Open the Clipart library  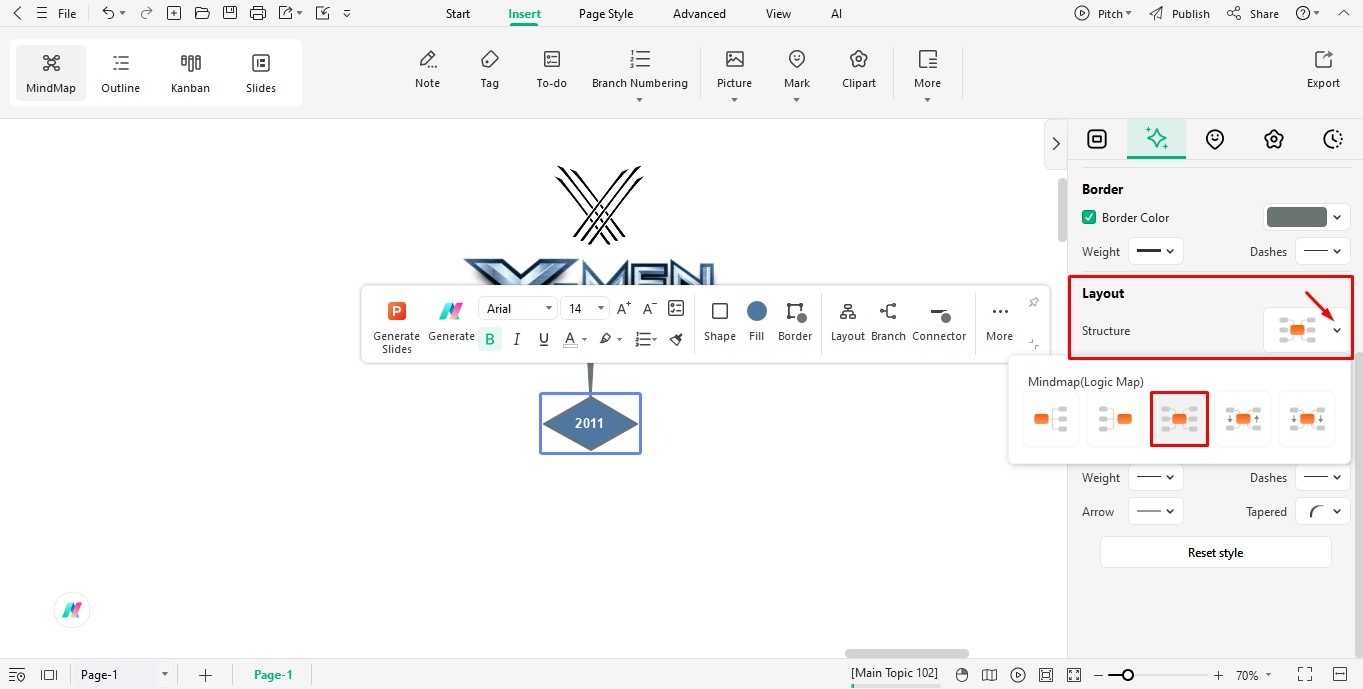pyautogui.click(x=859, y=70)
